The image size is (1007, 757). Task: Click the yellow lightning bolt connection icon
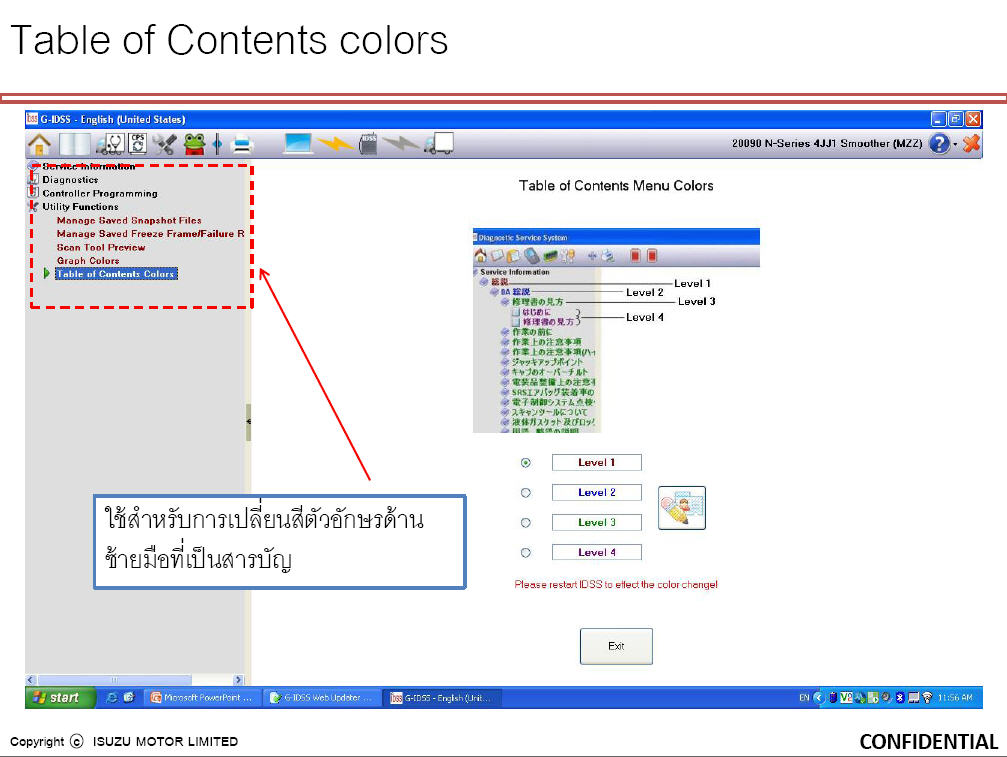click(335, 144)
